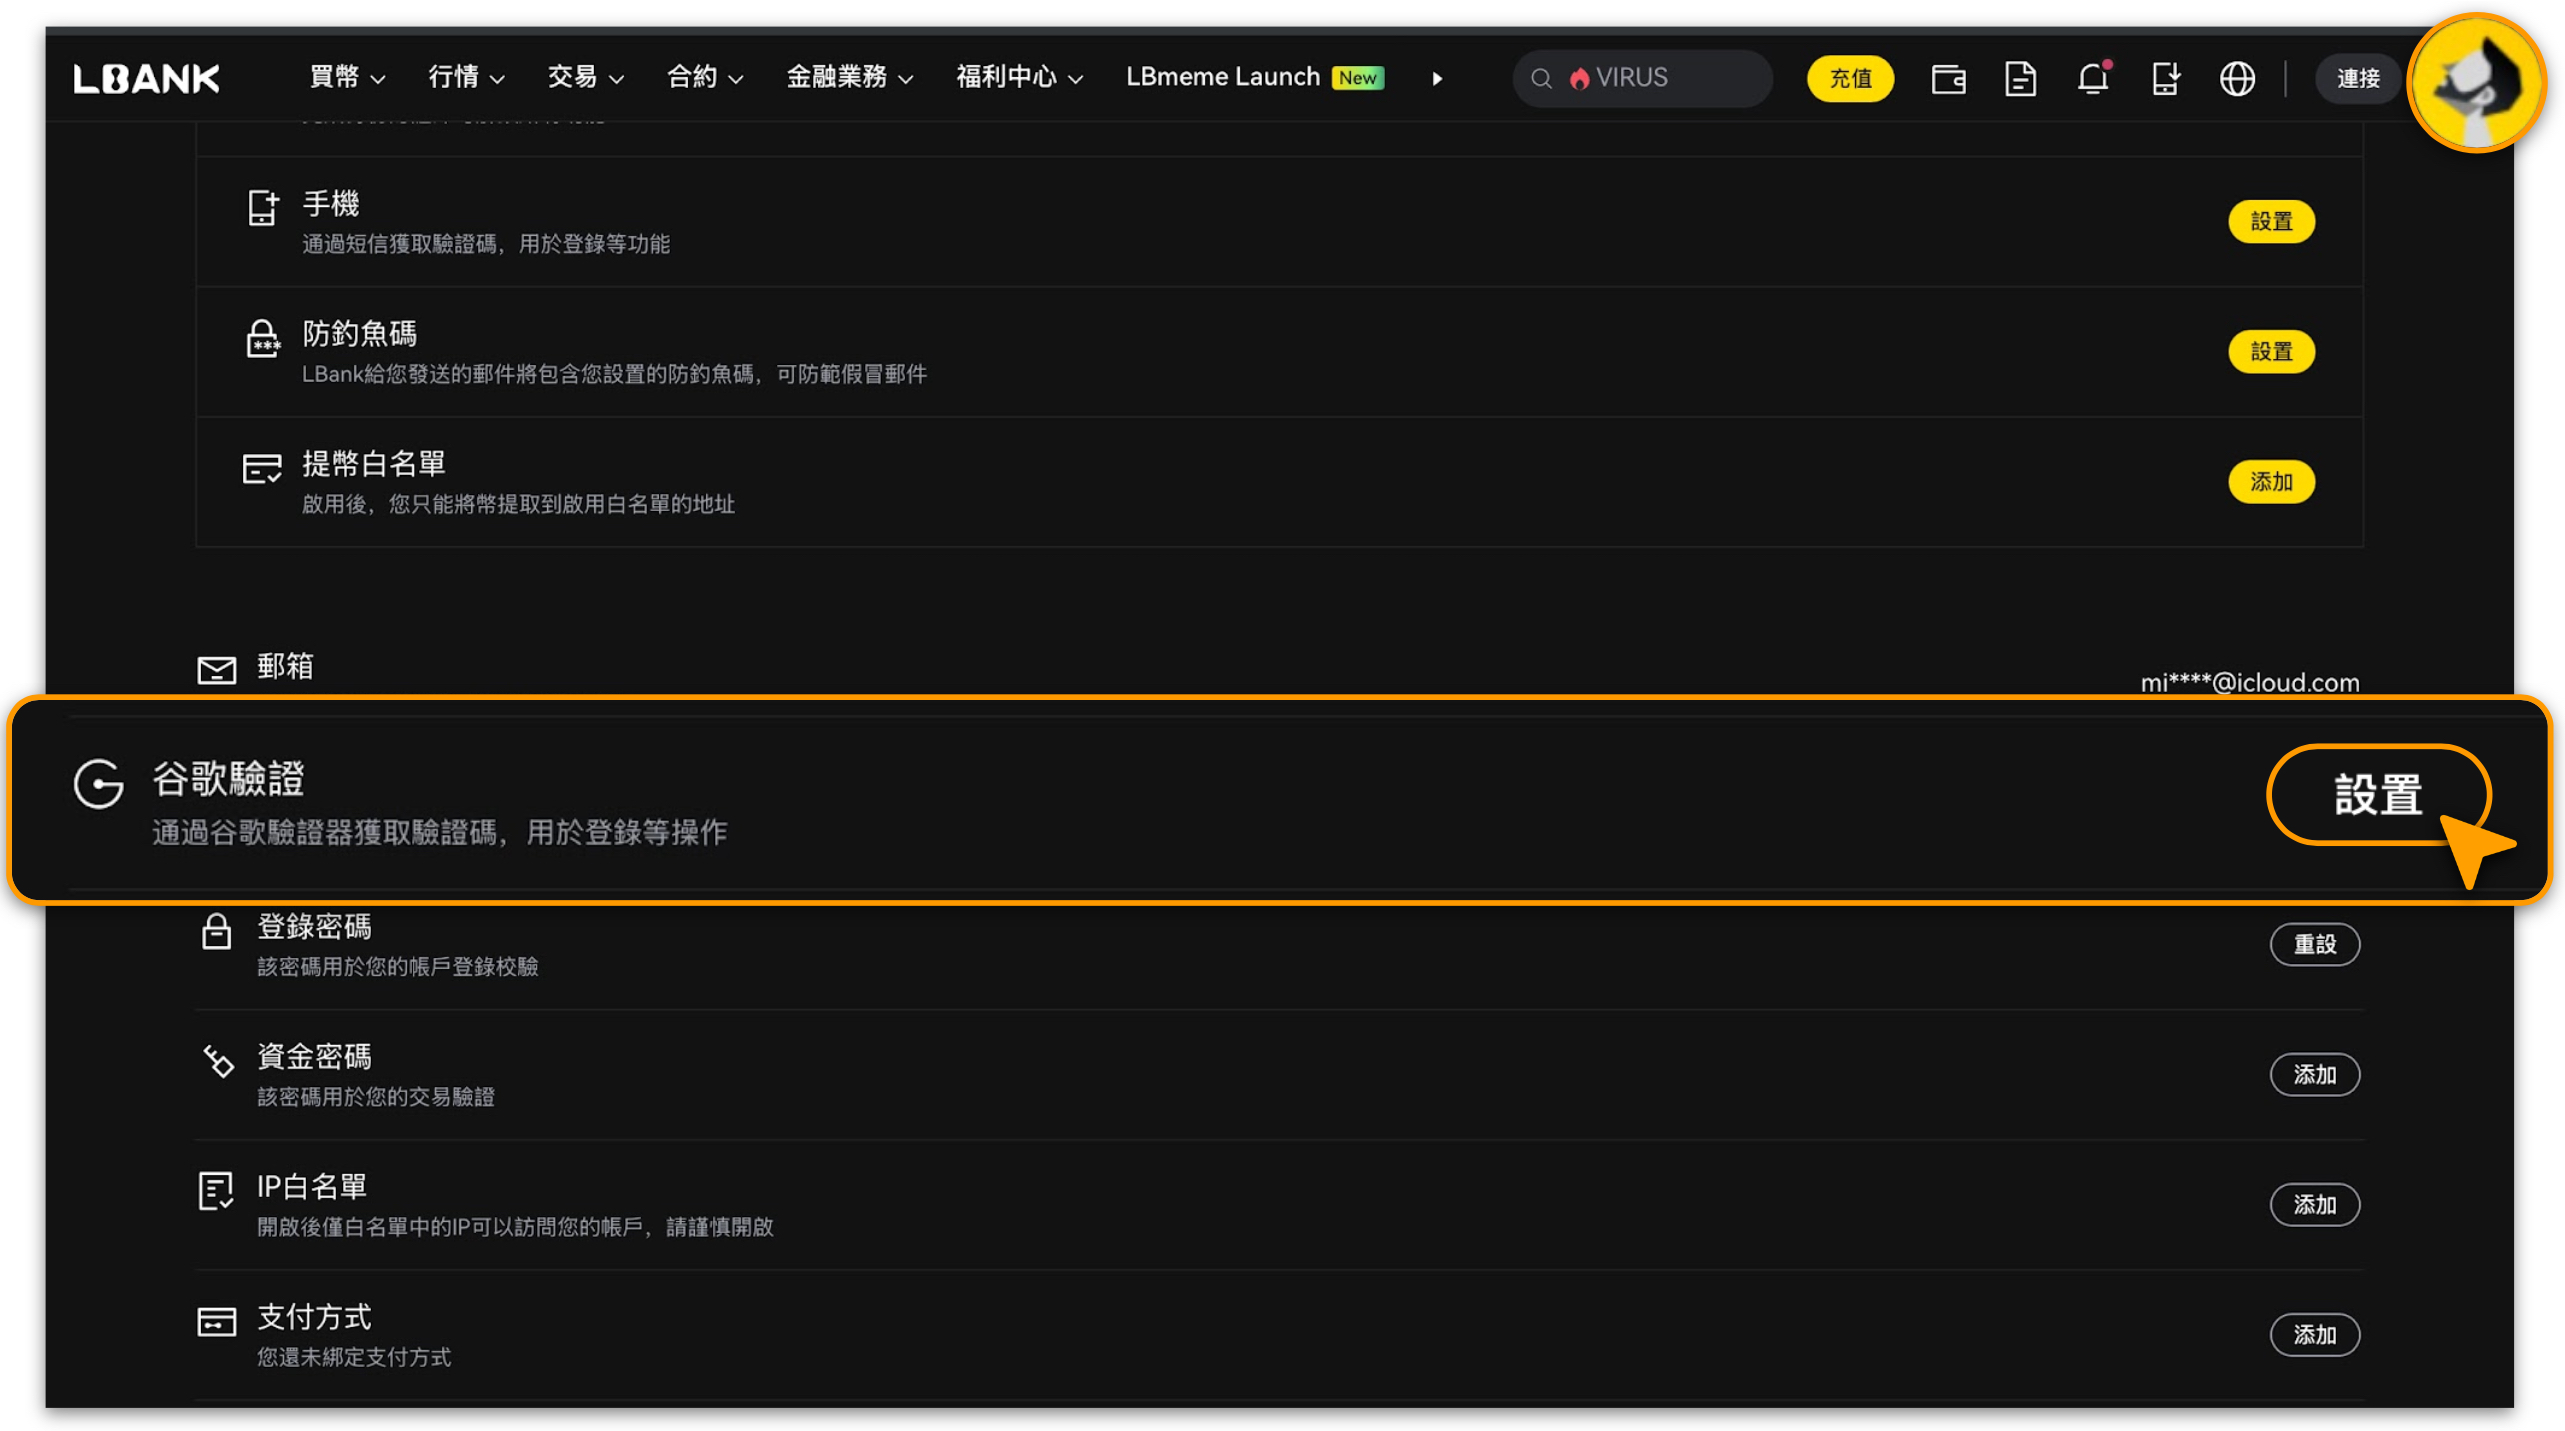Add 資金密碼 fund password
The image size is (2565, 1431).
[2314, 1074]
